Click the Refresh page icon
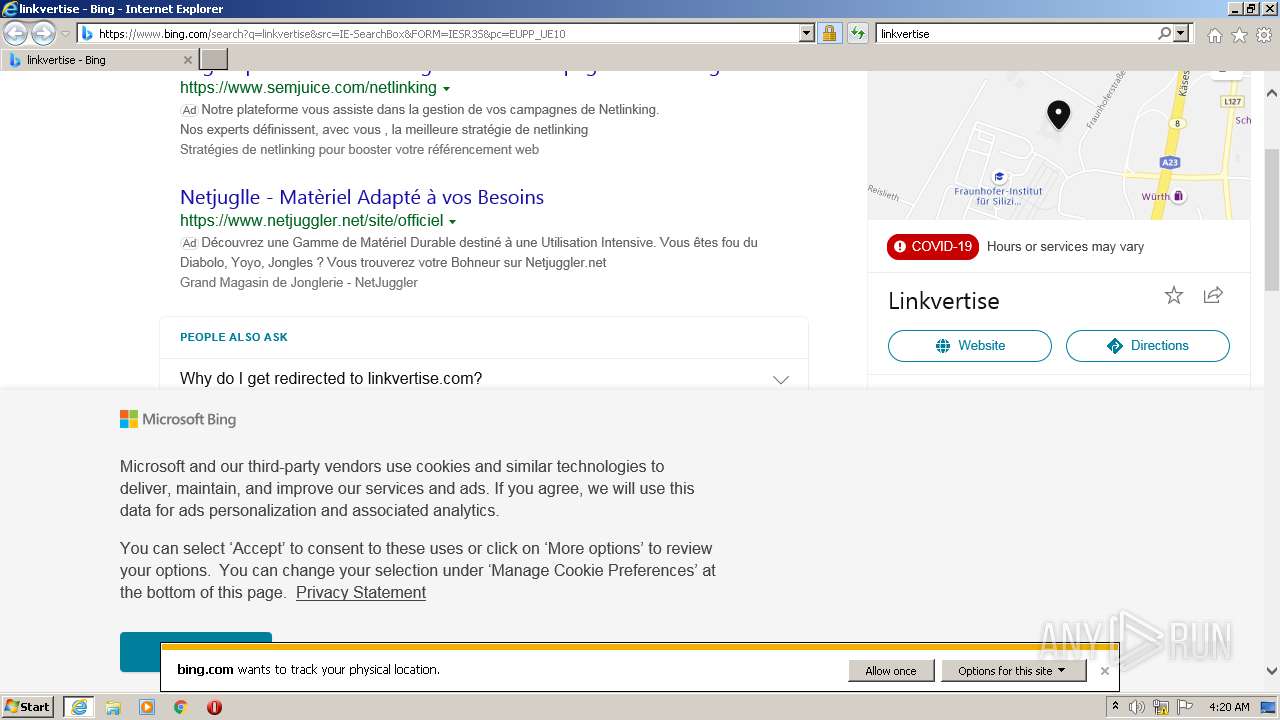Viewport: 1280px width, 720px height. tap(857, 33)
